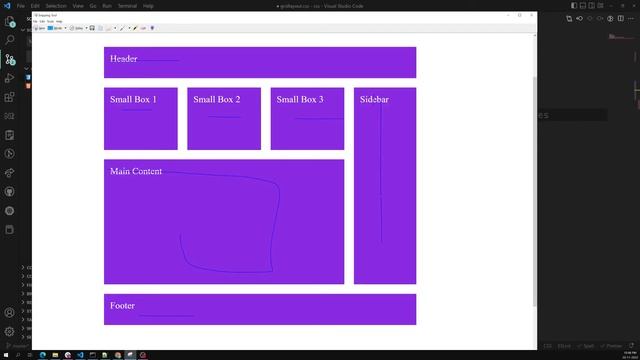Image resolution: width=640 pixels, height=360 pixels.
Task: Open Snipping Tool Tools menu
Action: (50, 21)
